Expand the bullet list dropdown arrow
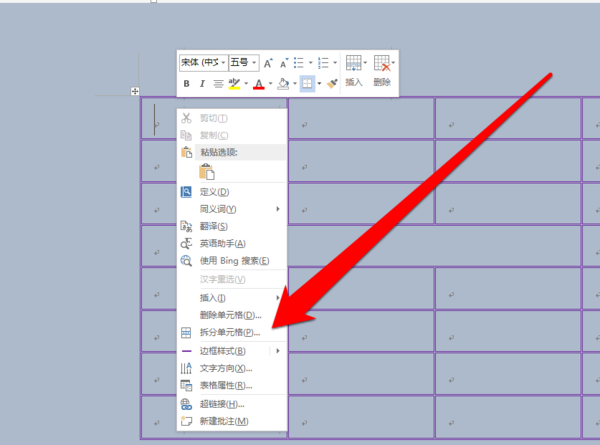This screenshot has width=600, height=445. pos(311,63)
